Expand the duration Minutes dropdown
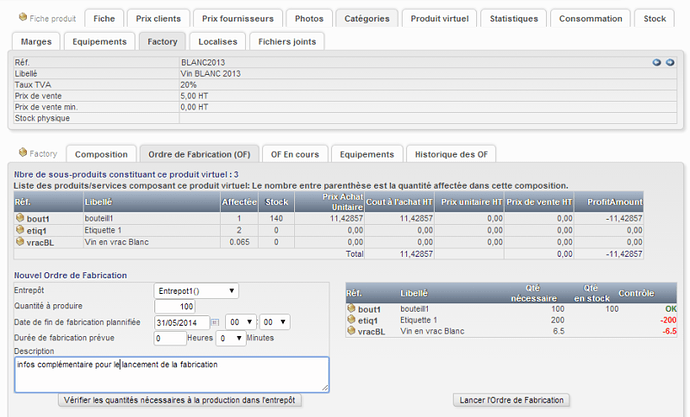Viewport: 690px width, 417px height. click(x=227, y=339)
